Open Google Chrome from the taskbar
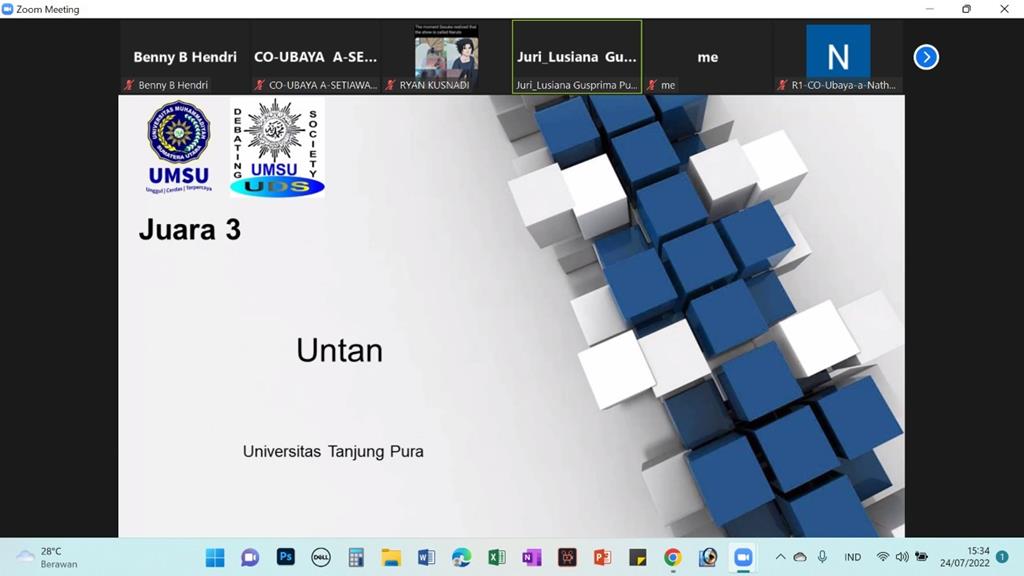 tap(673, 557)
